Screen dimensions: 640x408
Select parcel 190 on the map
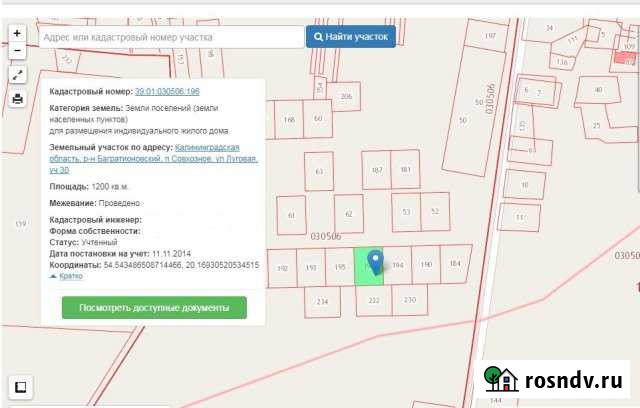[x=426, y=264]
